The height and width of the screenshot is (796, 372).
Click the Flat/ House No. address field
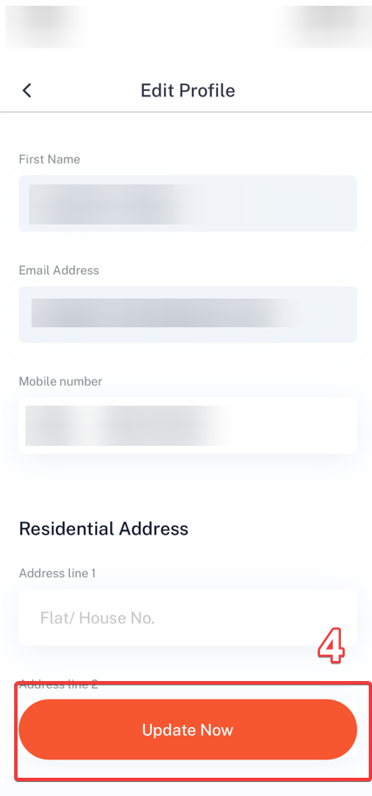[188, 617]
